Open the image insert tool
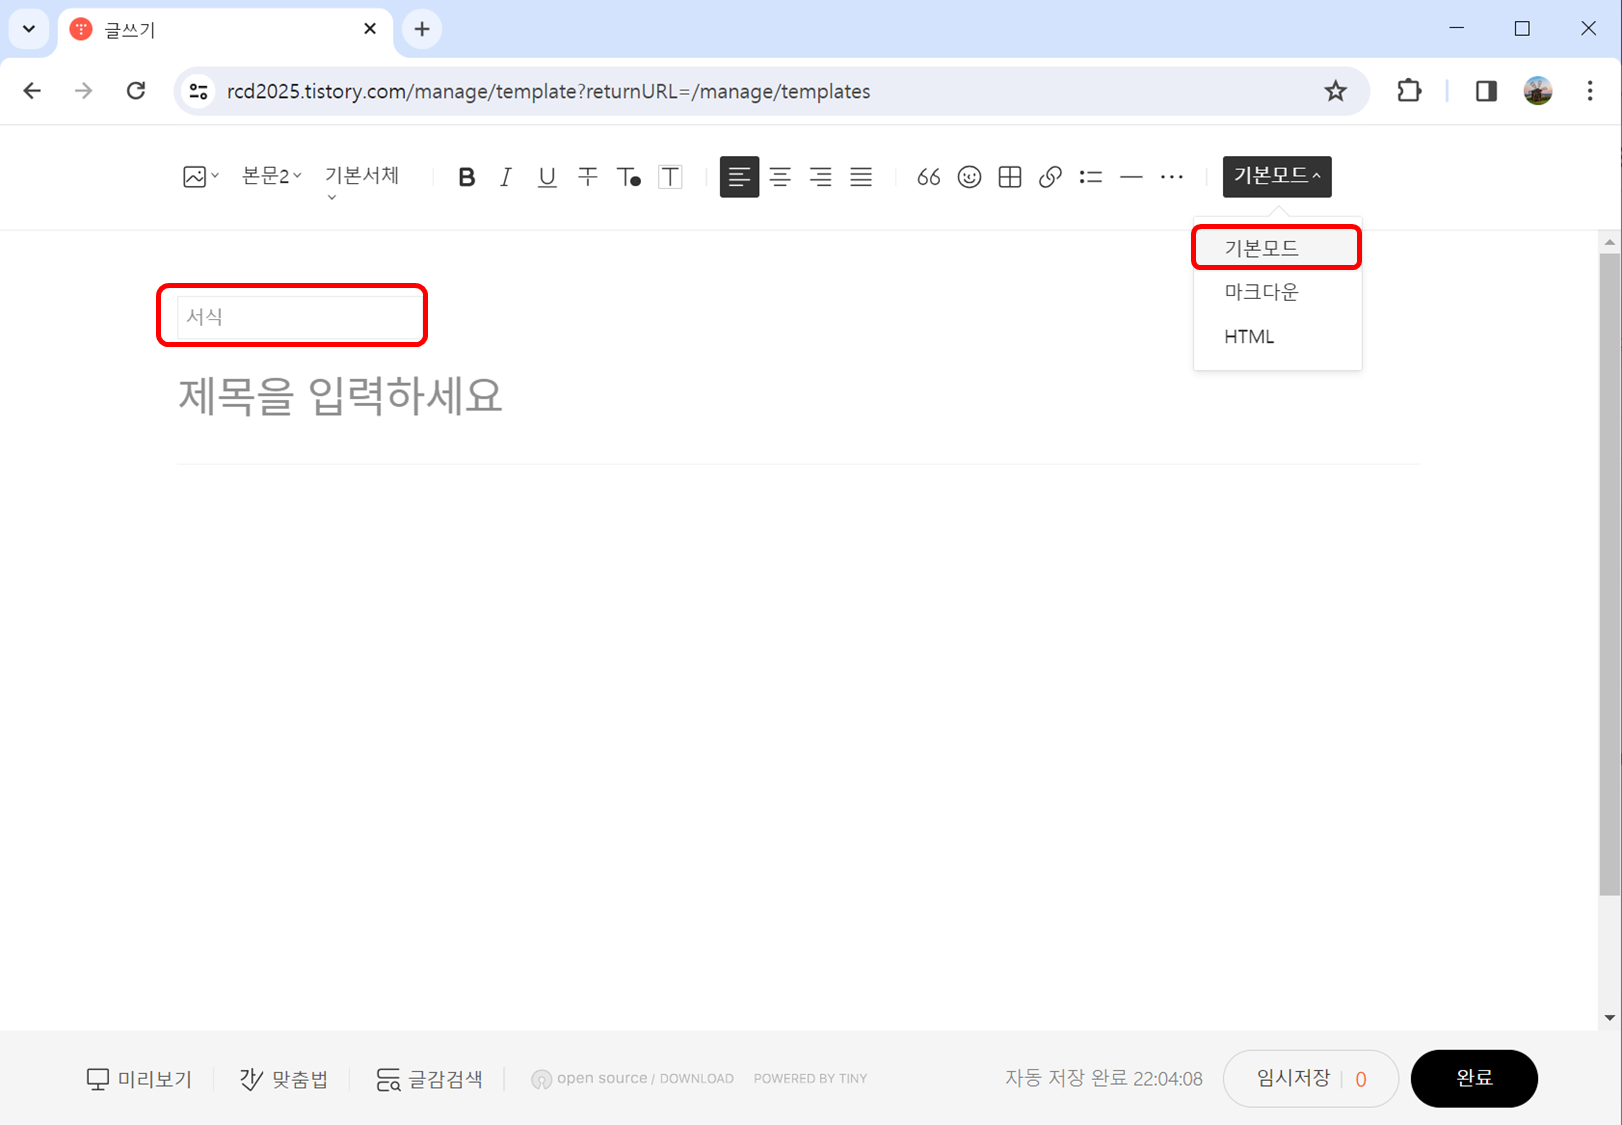This screenshot has height=1125, width=1622. coord(200,177)
